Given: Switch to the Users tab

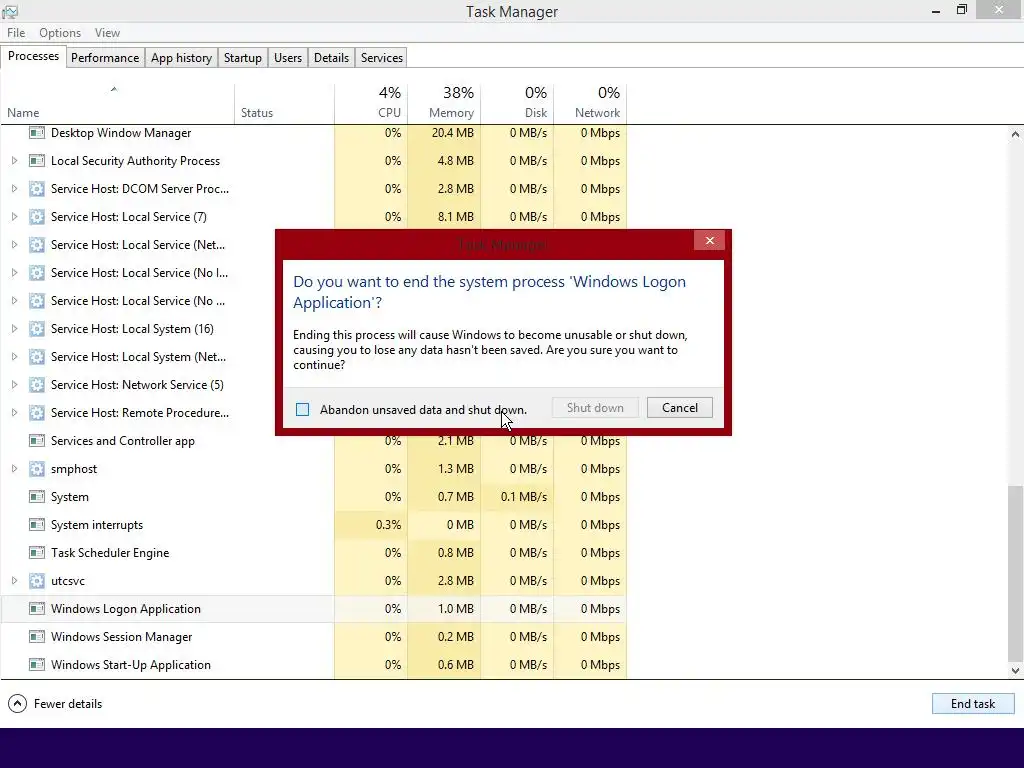Looking at the screenshot, I should pyautogui.click(x=287, y=57).
